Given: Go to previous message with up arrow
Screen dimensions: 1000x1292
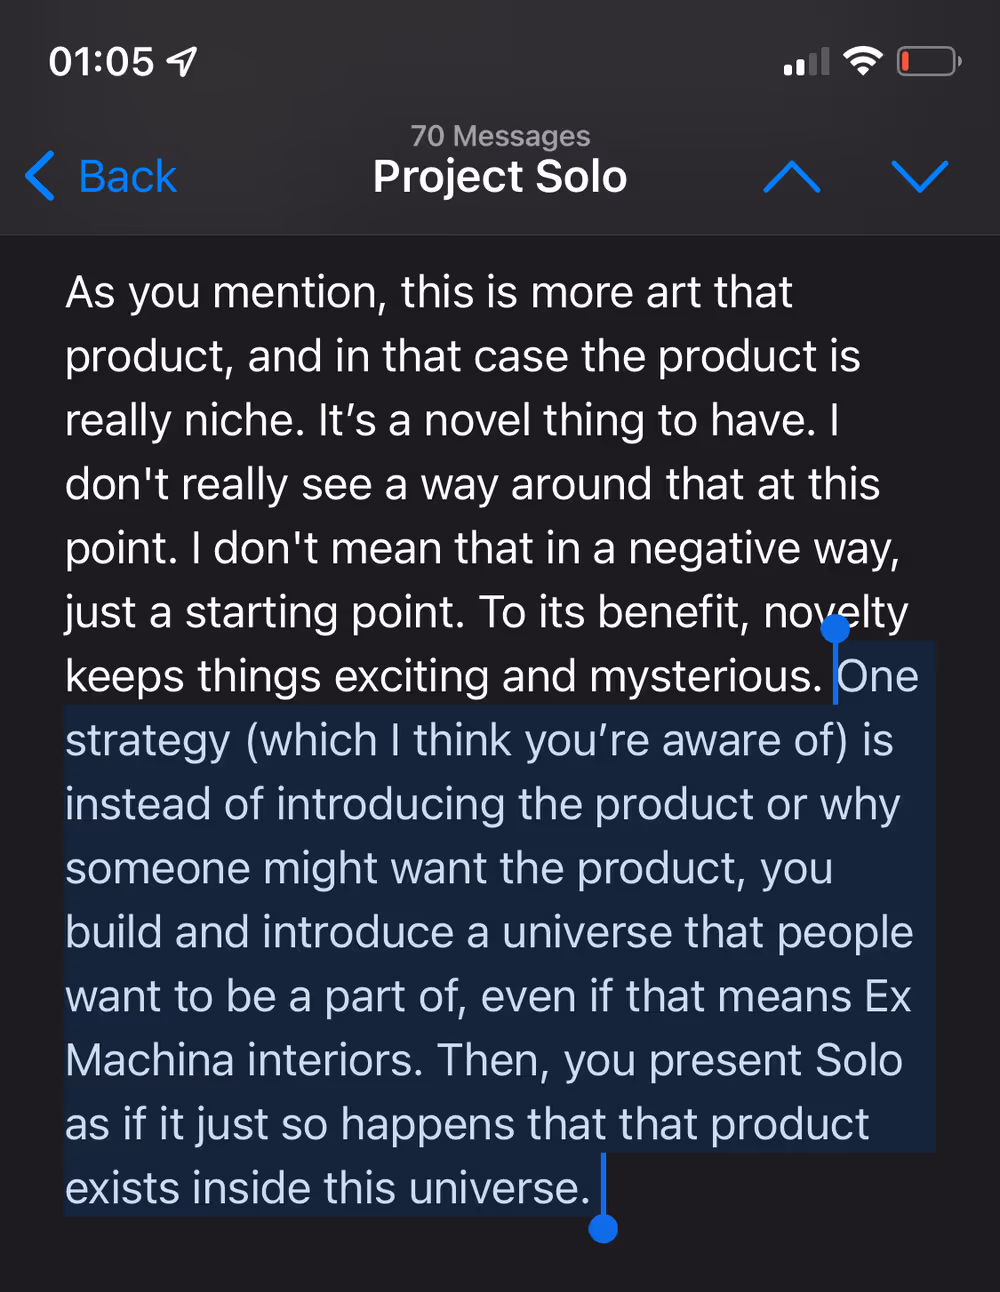Looking at the screenshot, I should pyautogui.click(x=791, y=177).
